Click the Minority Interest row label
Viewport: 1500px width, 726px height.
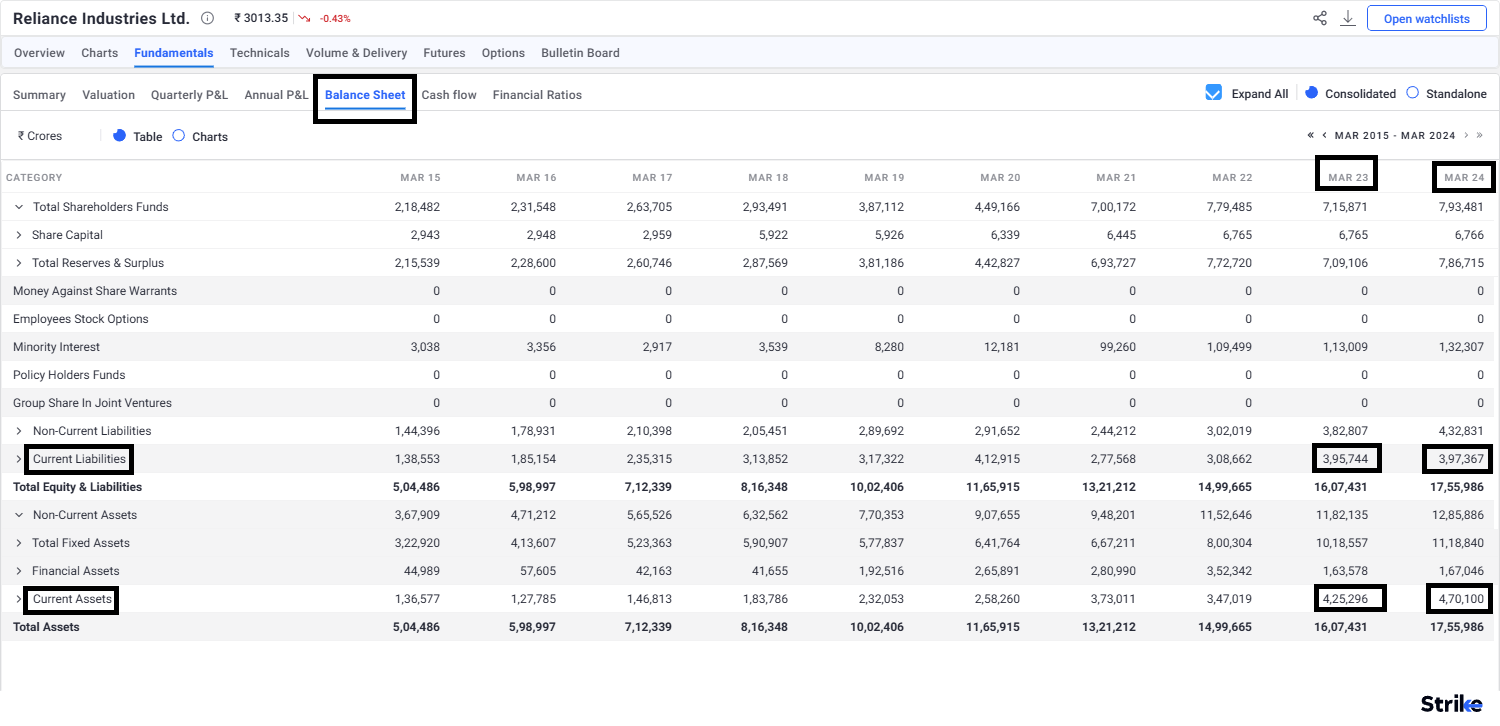tap(56, 347)
